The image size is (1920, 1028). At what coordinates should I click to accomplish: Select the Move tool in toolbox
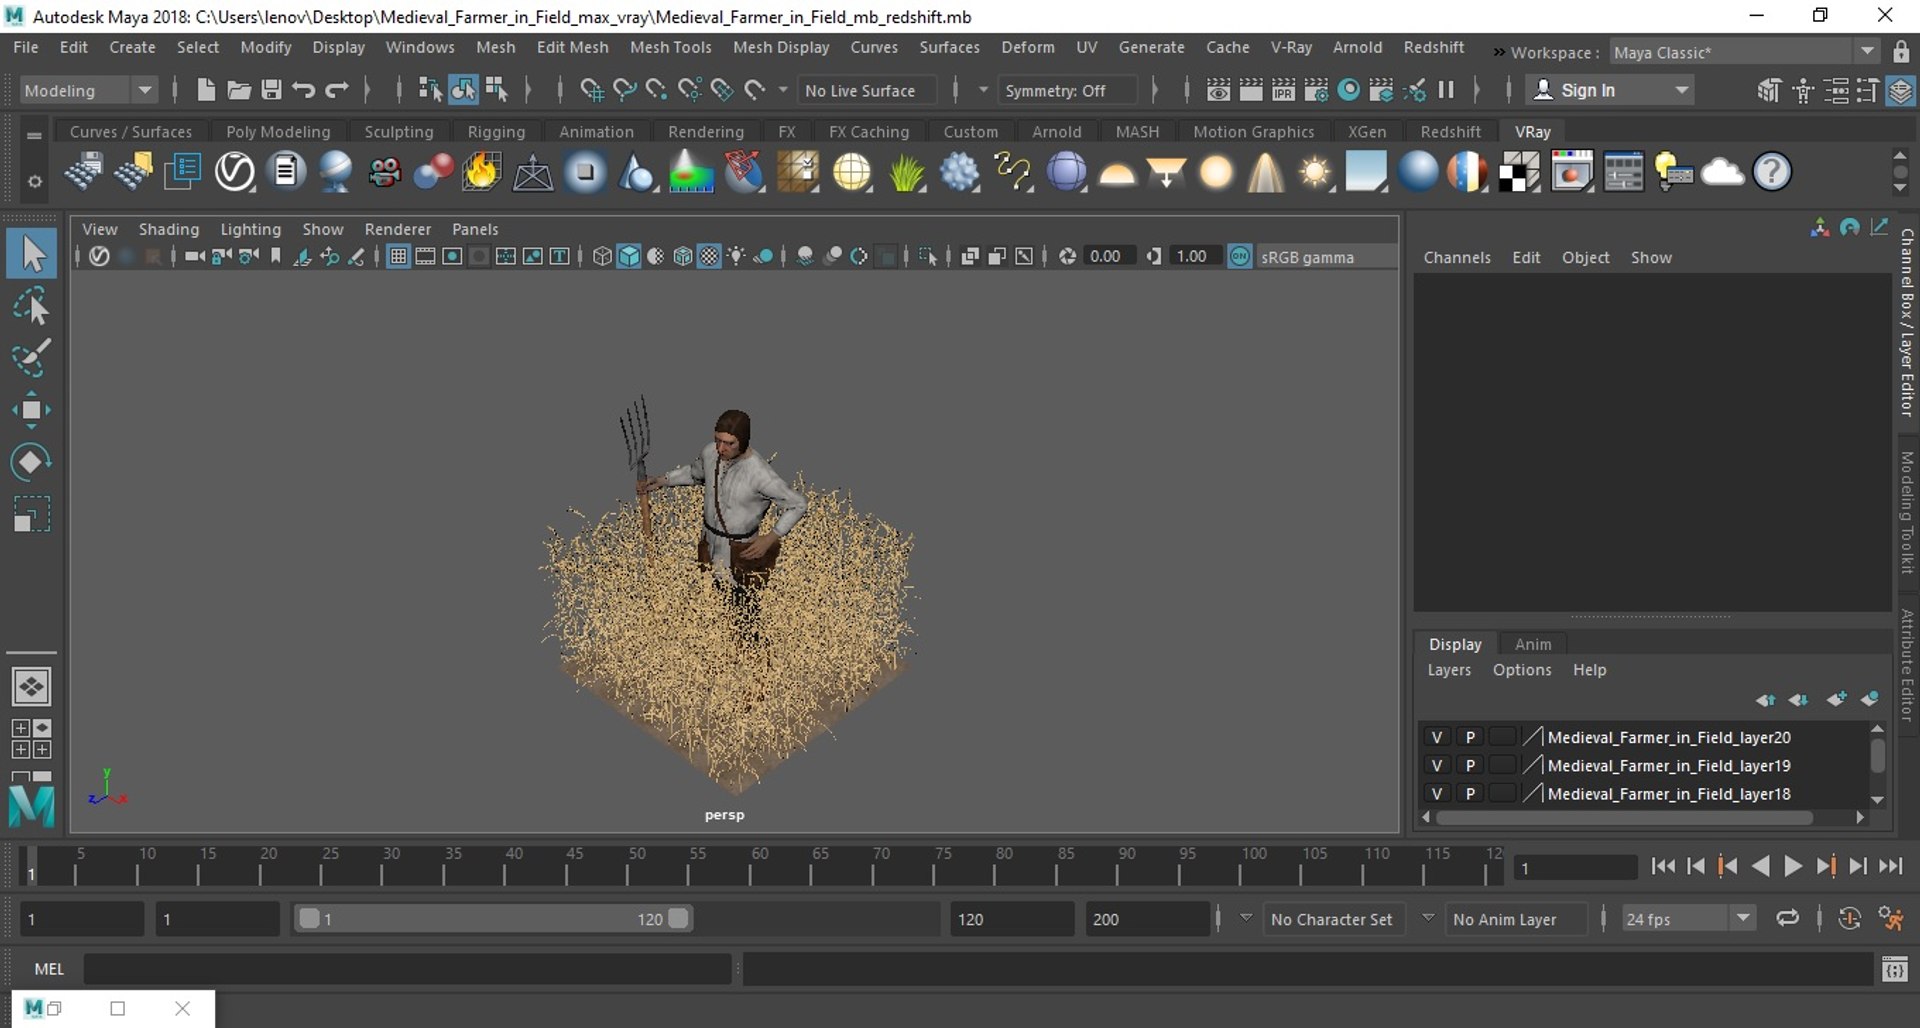coord(31,410)
